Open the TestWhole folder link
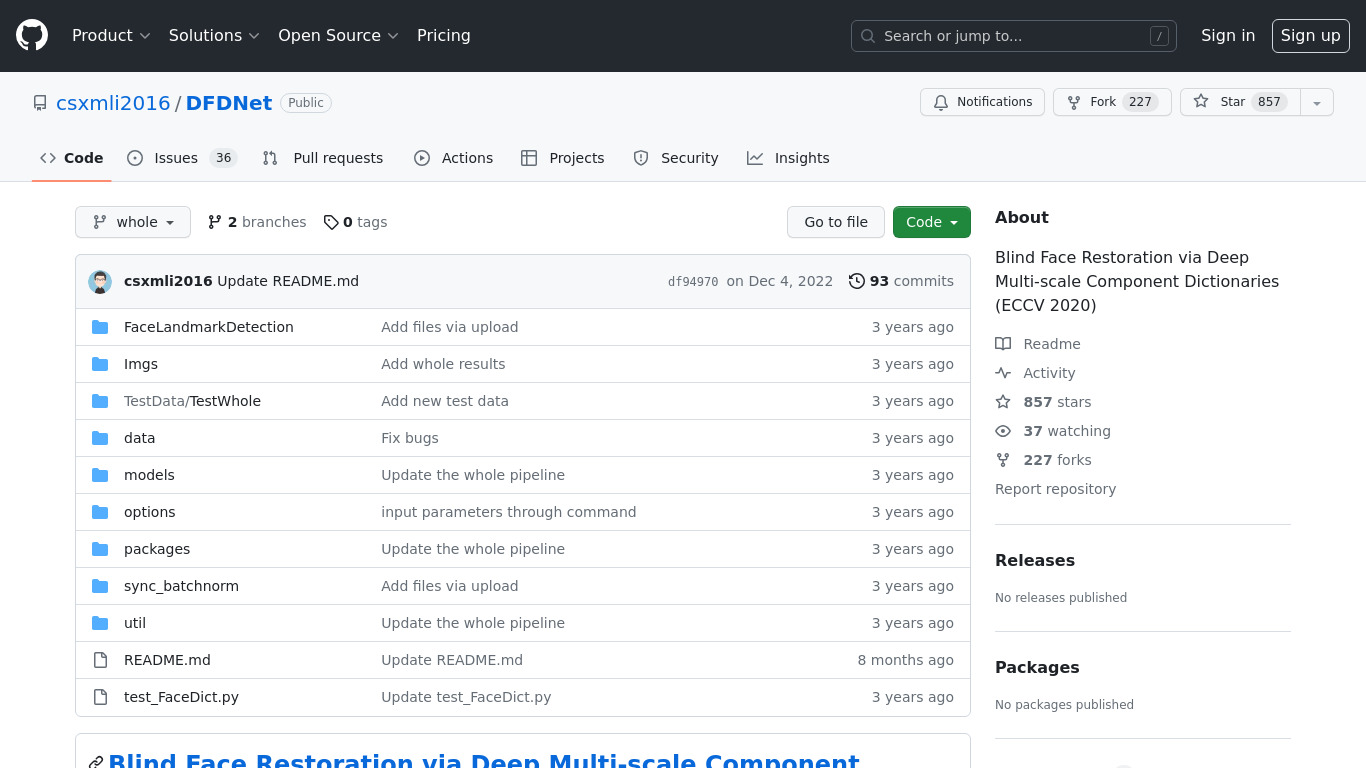 click(225, 401)
